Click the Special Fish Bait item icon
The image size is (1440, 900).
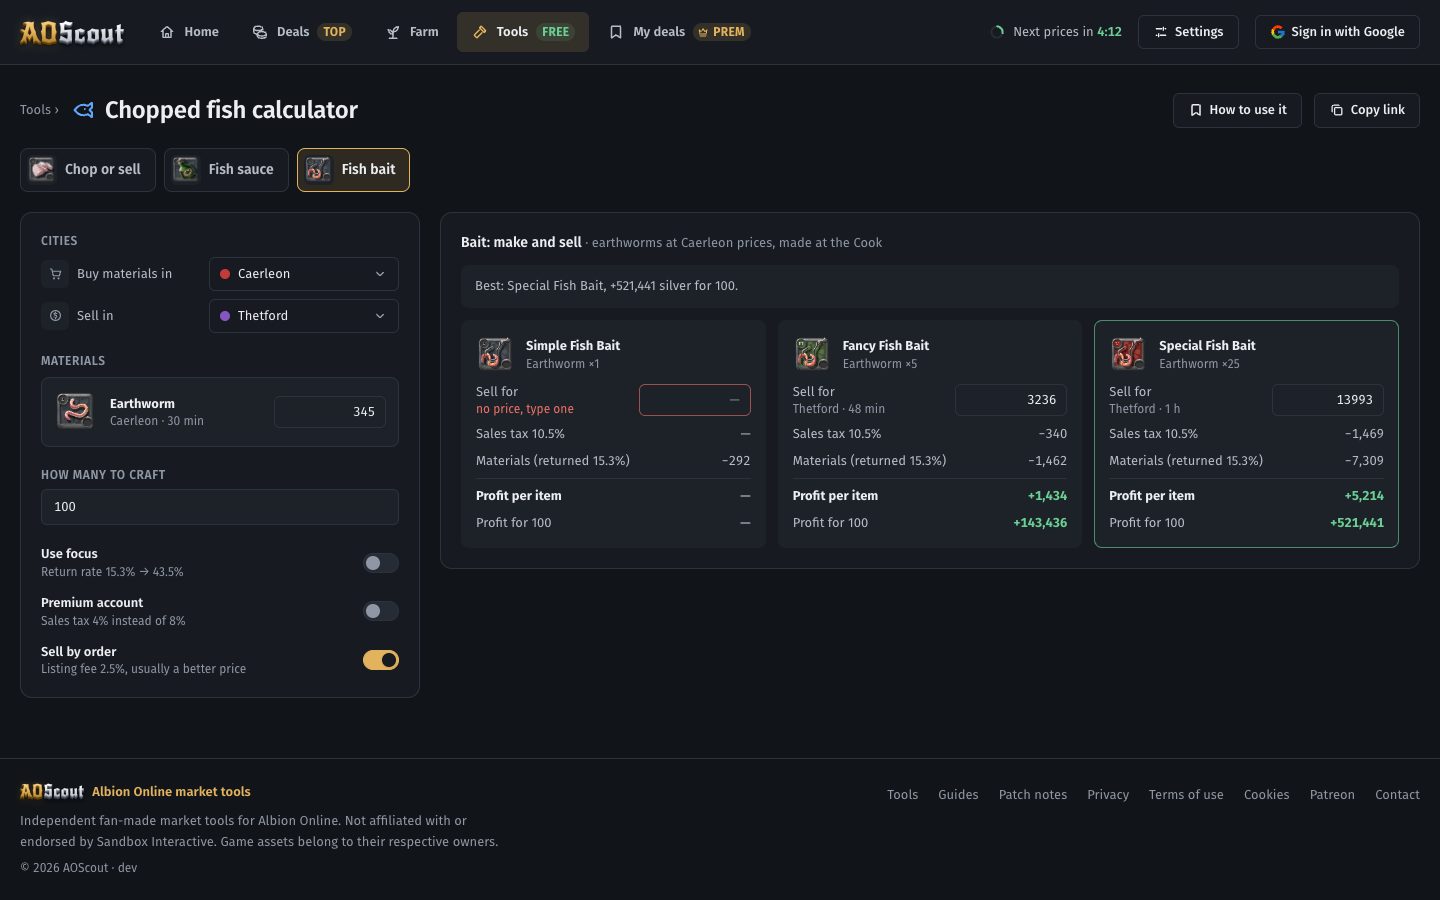[x=1128, y=354]
